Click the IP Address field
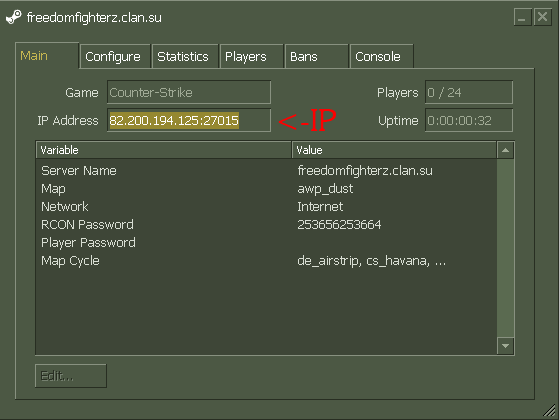 189,120
